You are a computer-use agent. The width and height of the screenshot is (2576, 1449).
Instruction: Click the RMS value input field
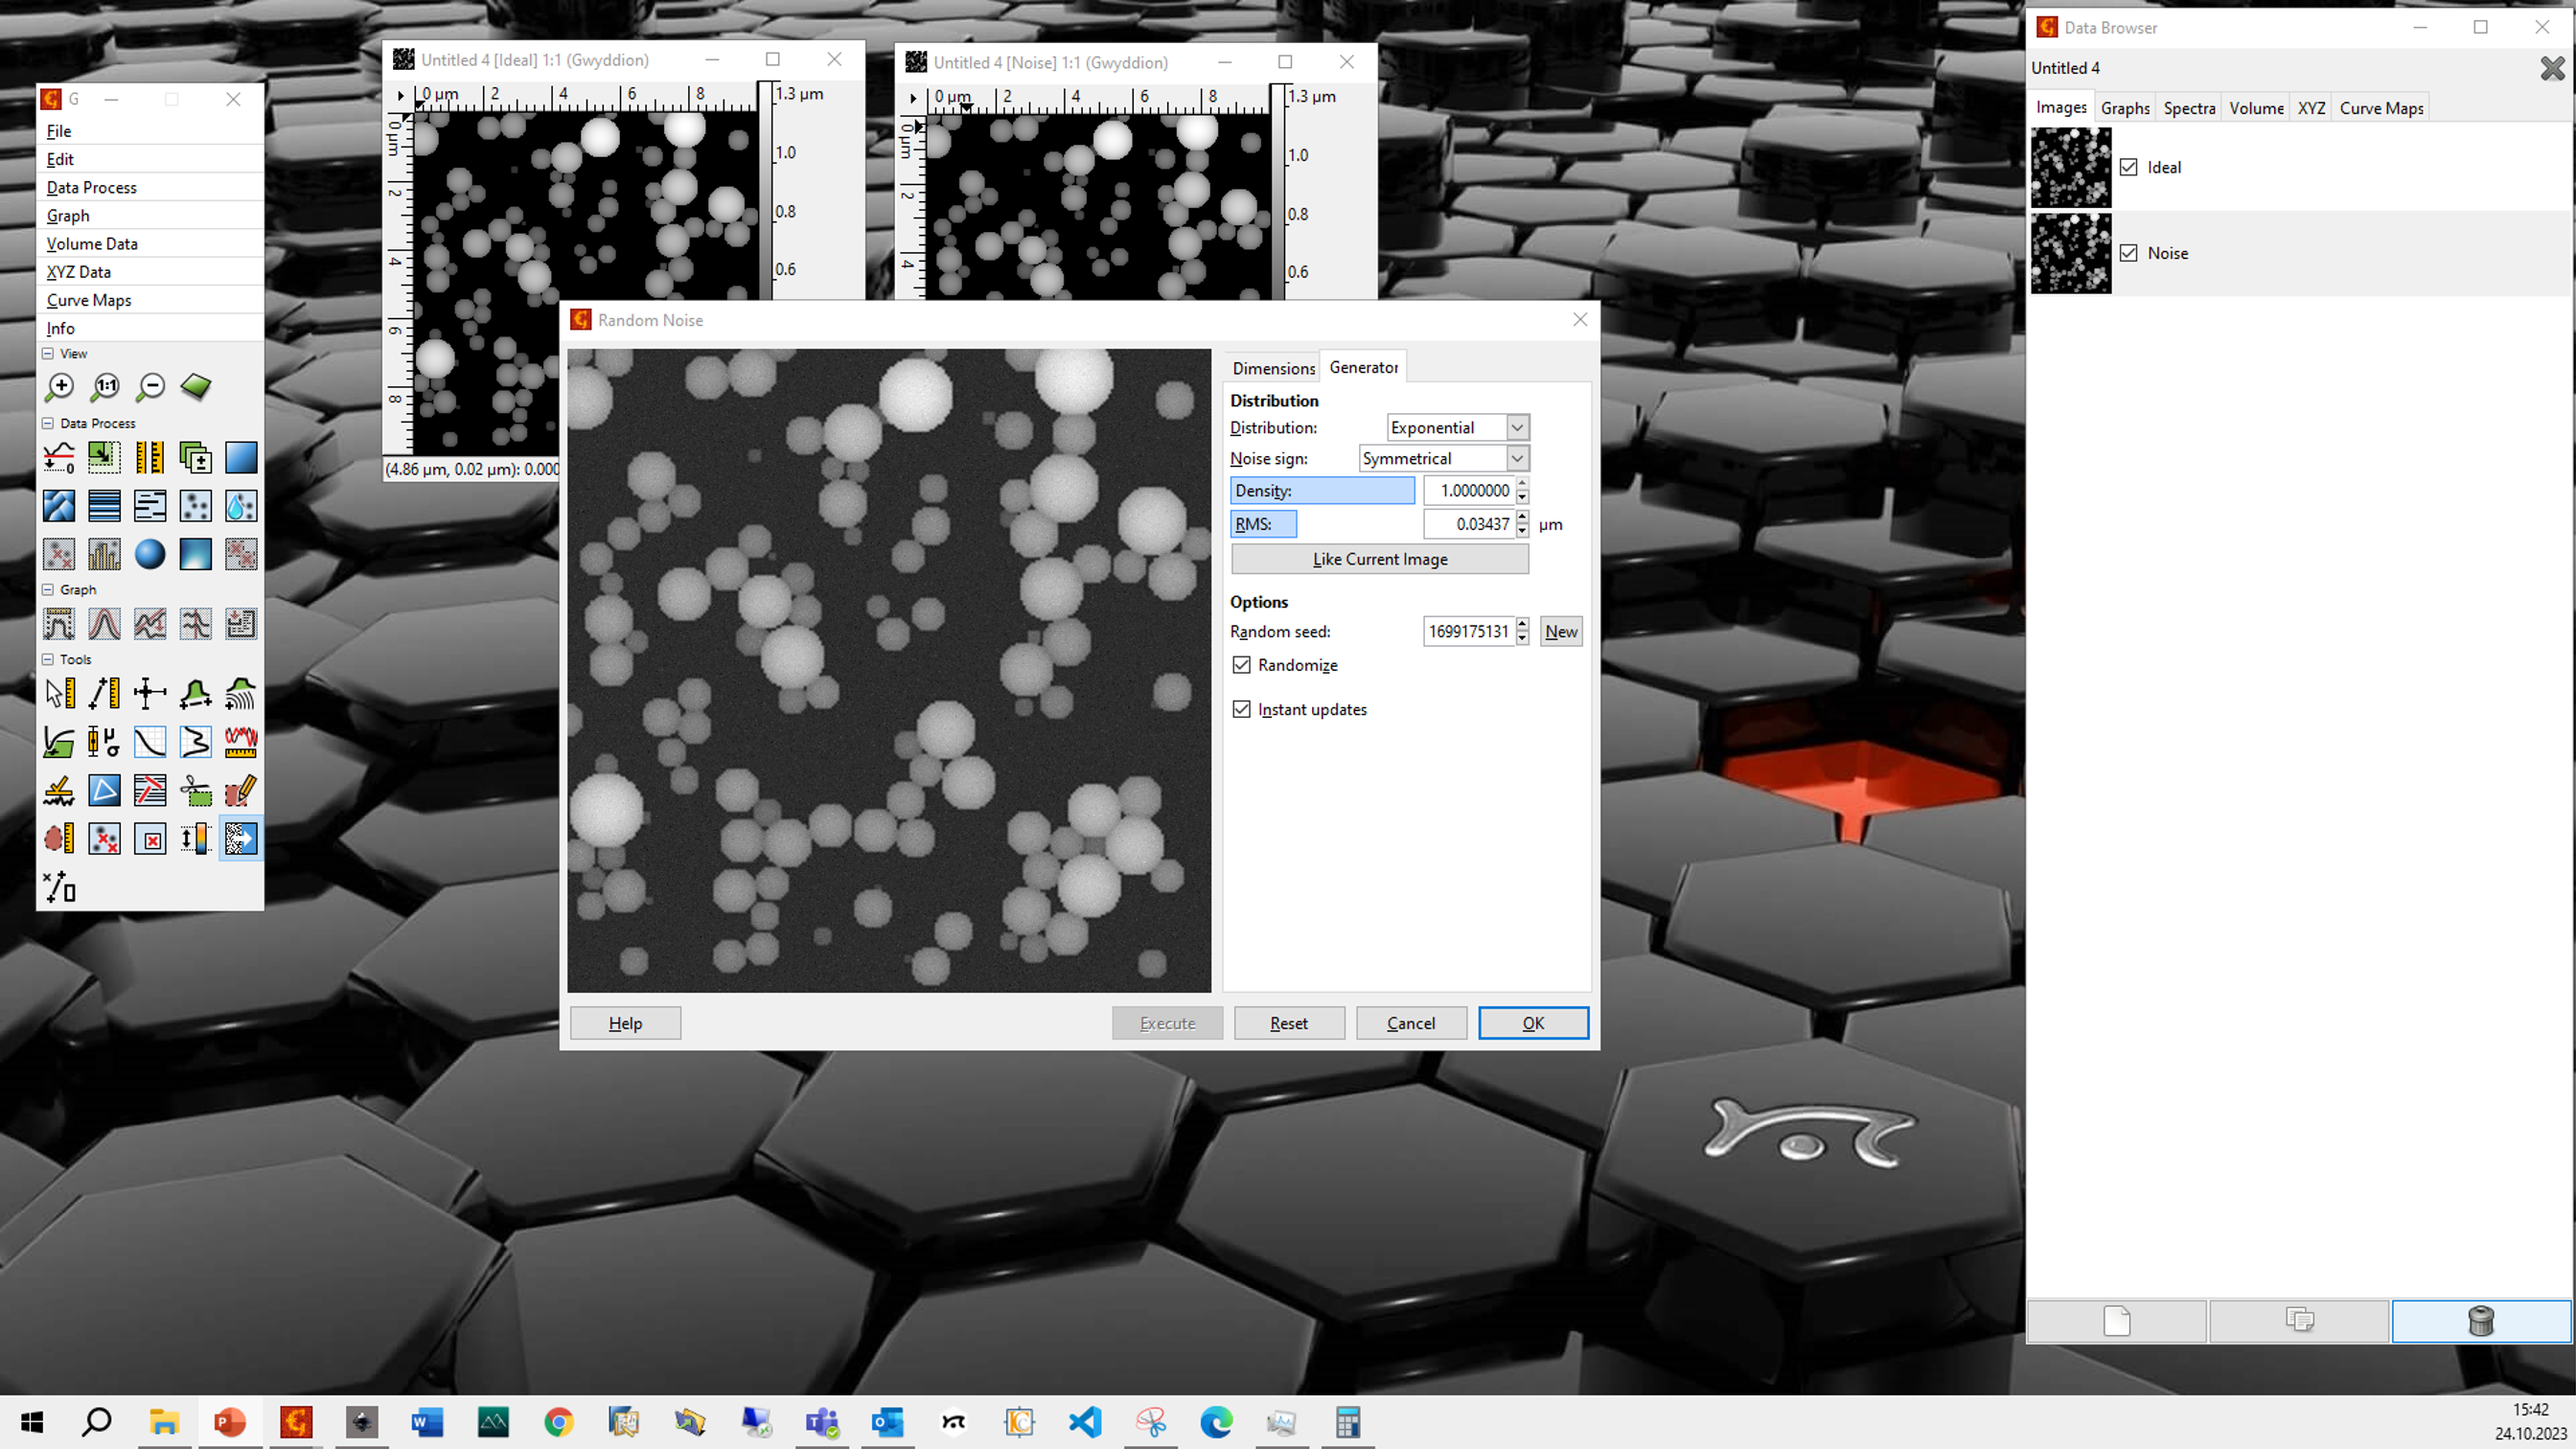tap(1468, 523)
